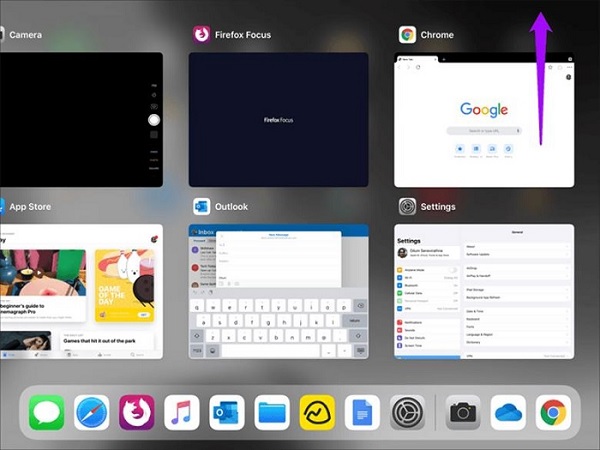The width and height of the screenshot is (600, 450).
Task: Launch Firefox Focus from the dock
Action: (137, 412)
